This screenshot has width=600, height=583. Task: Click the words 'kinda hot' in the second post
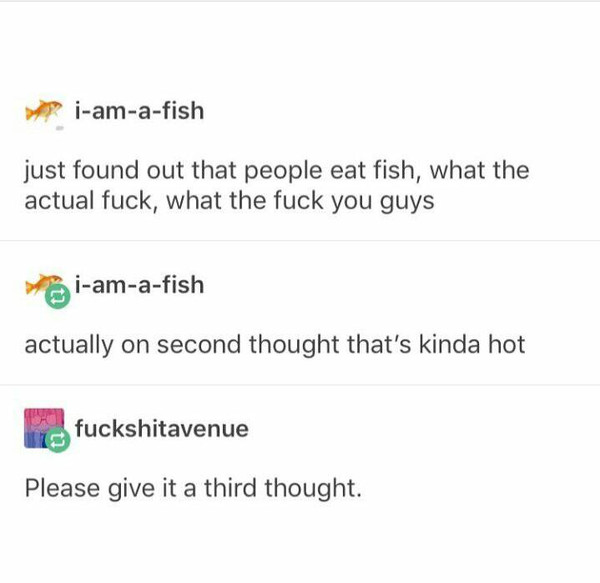tap(472, 344)
